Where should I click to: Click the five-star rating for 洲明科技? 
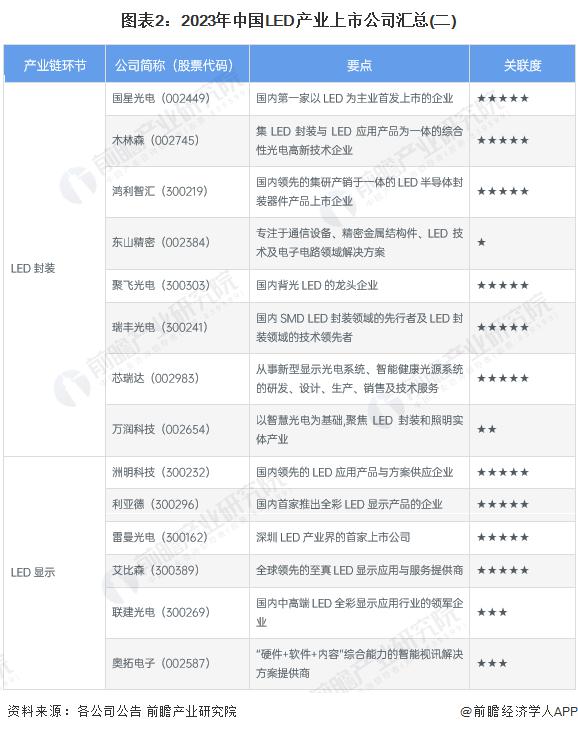(503, 472)
